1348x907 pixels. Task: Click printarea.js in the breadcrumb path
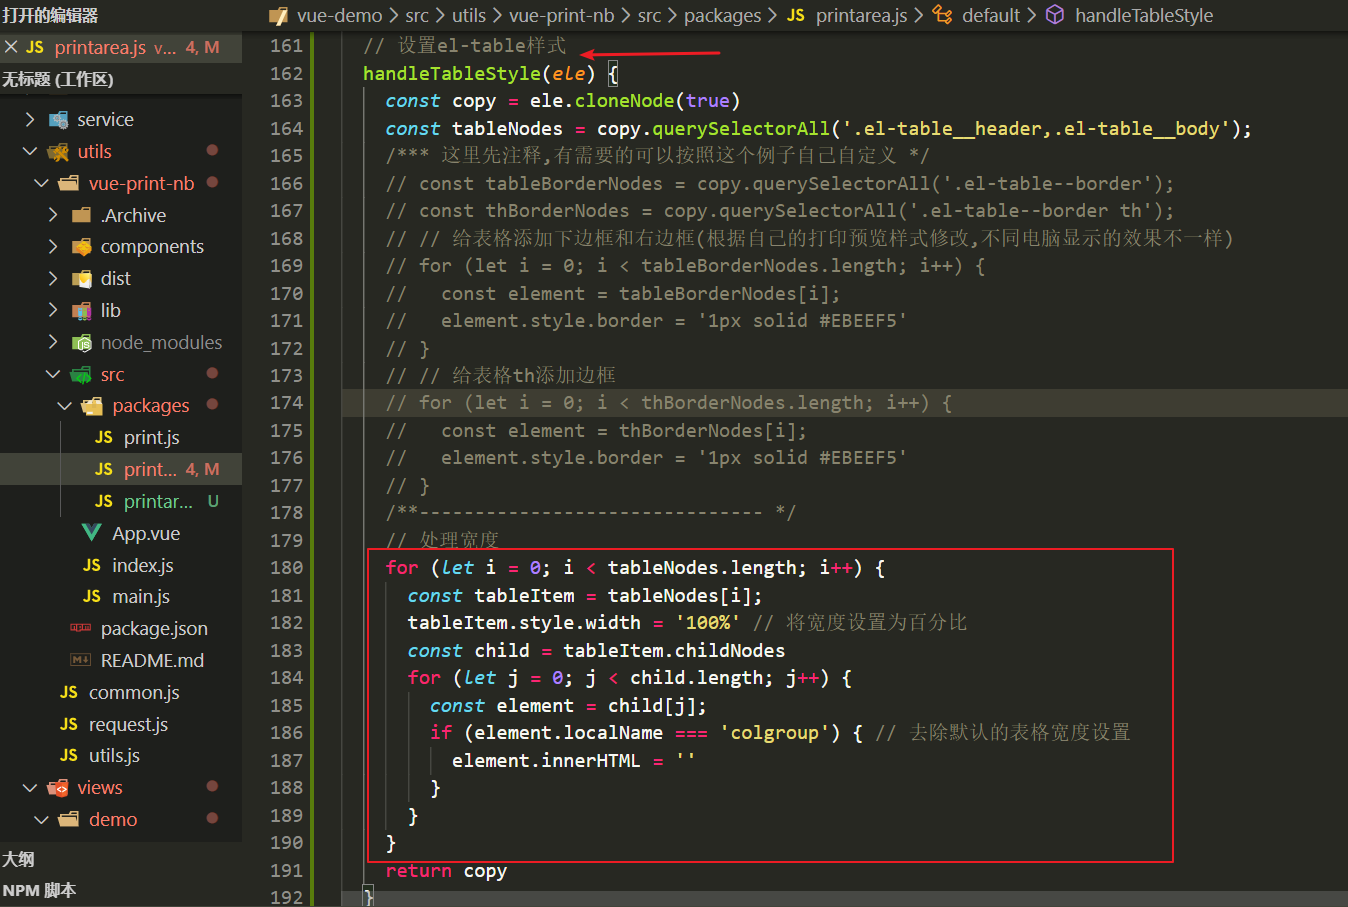861,15
